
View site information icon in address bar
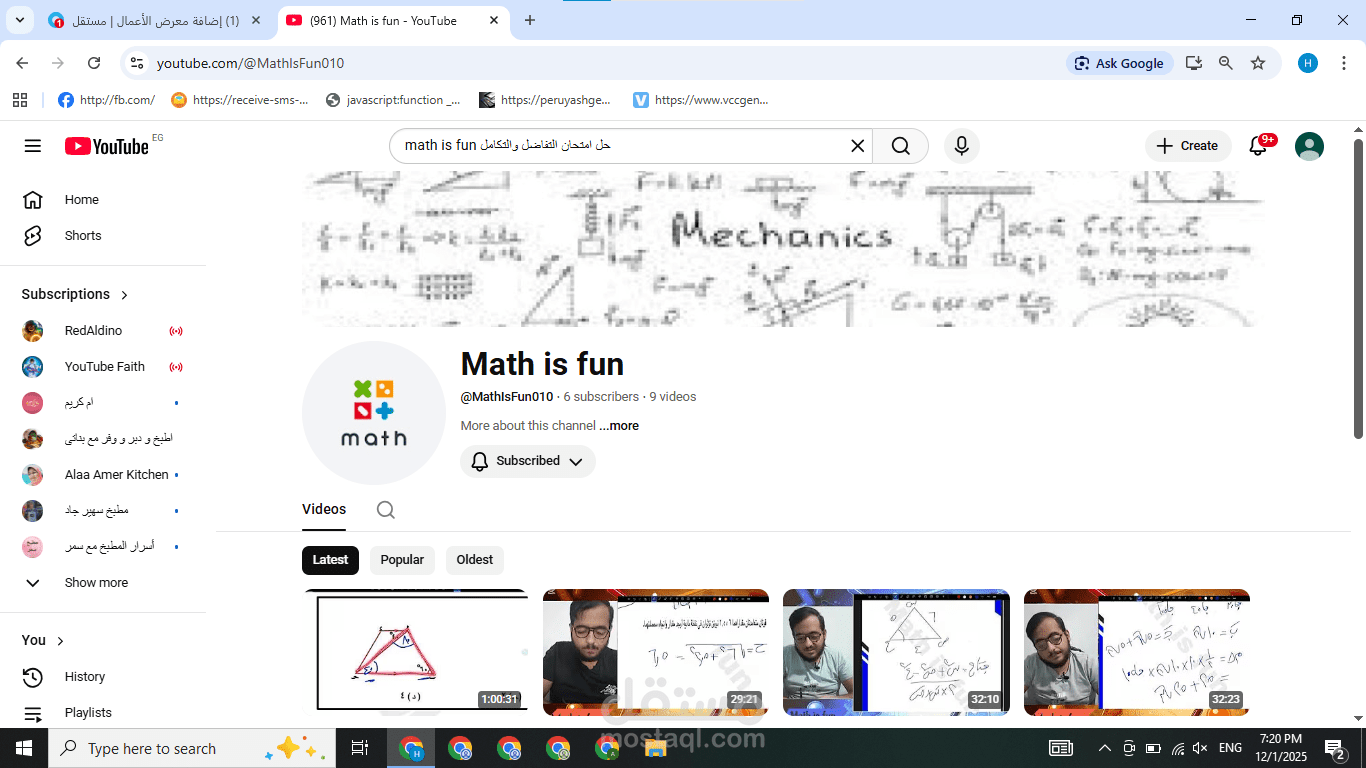137,63
